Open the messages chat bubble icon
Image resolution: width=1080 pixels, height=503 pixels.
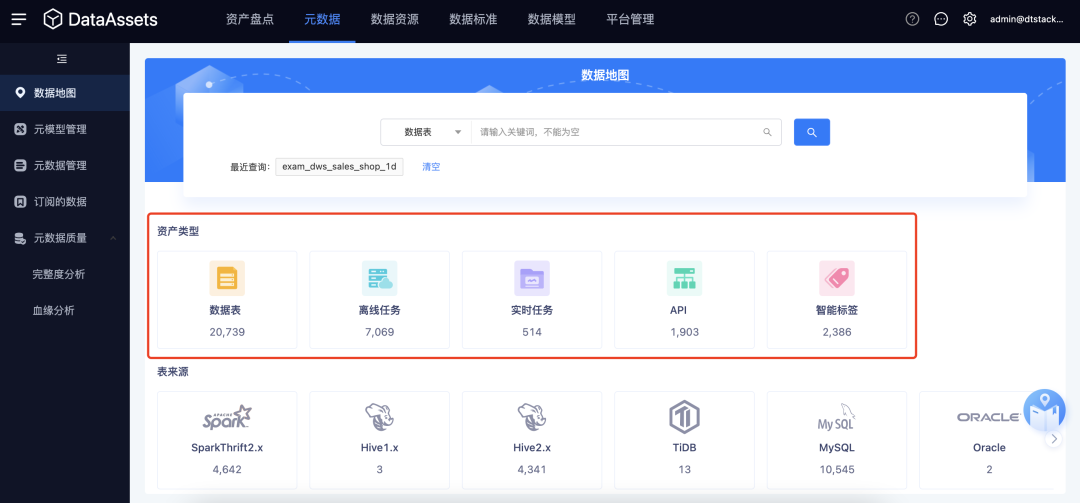point(941,19)
